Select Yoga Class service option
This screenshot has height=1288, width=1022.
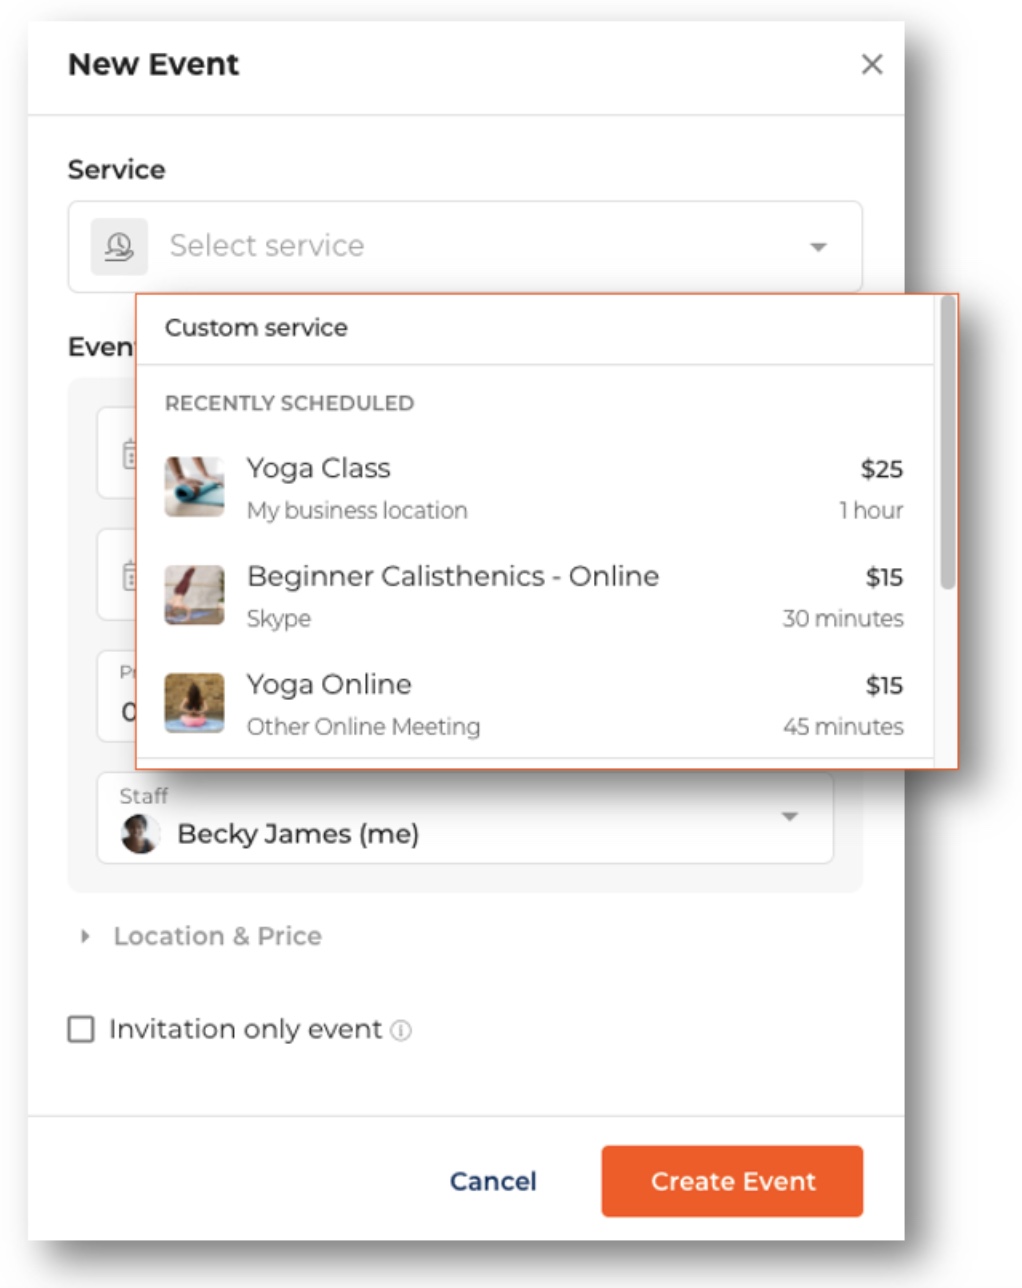tap(534, 488)
